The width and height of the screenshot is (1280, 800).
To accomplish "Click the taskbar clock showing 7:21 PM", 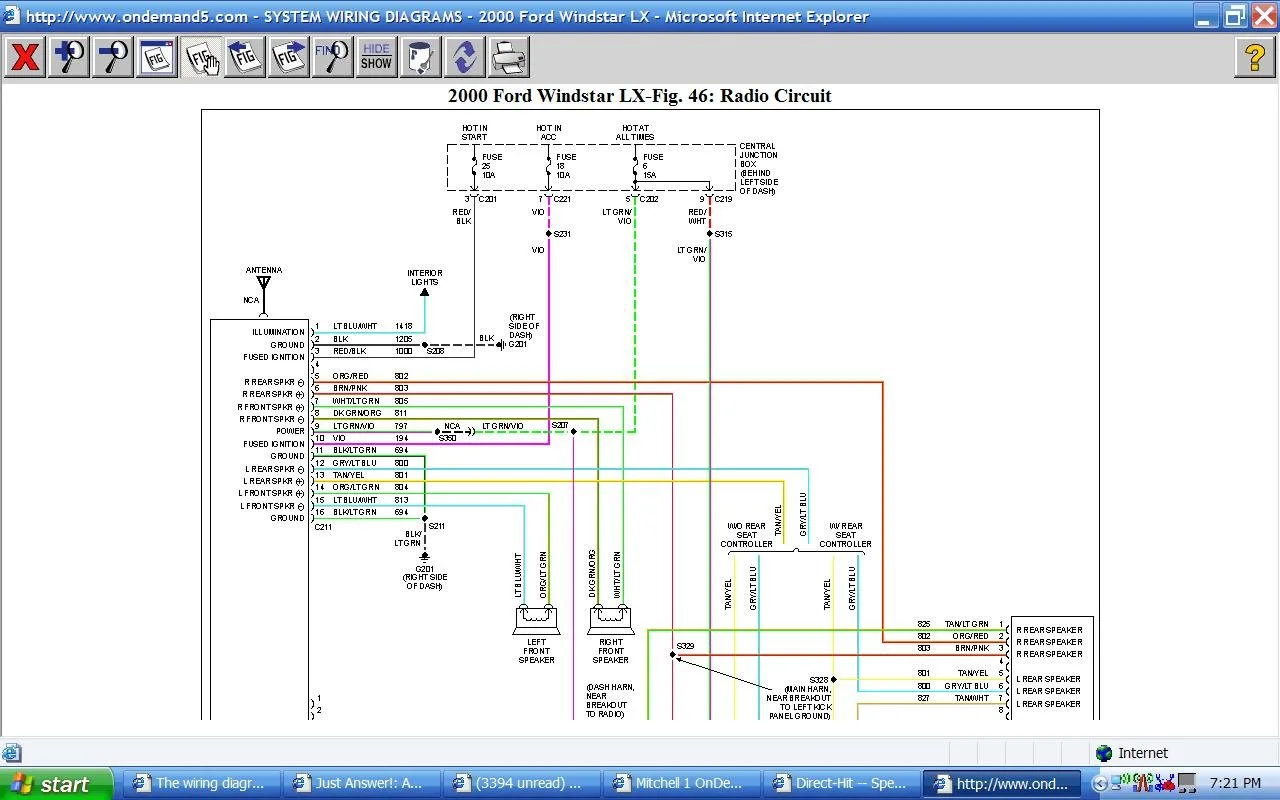I will pos(1235,783).
